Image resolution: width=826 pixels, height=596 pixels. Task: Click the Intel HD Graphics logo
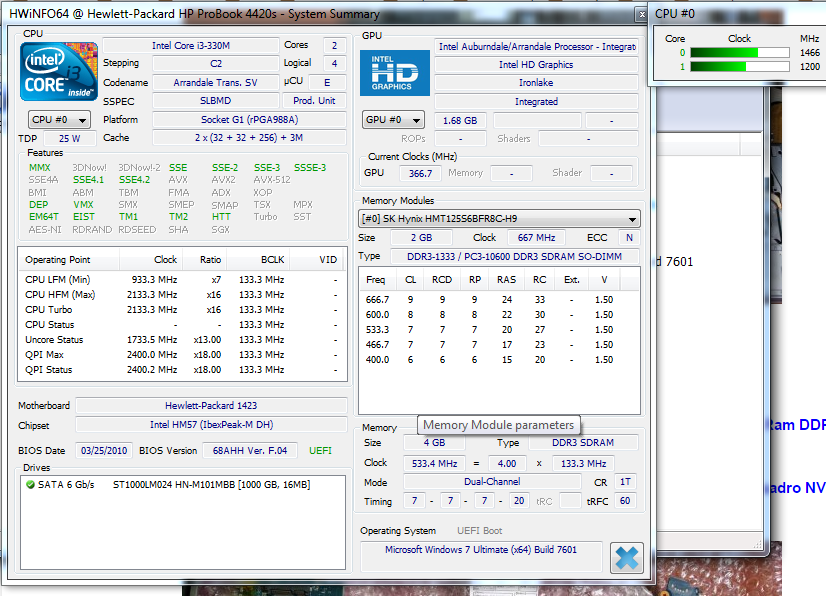coord(394,73)
